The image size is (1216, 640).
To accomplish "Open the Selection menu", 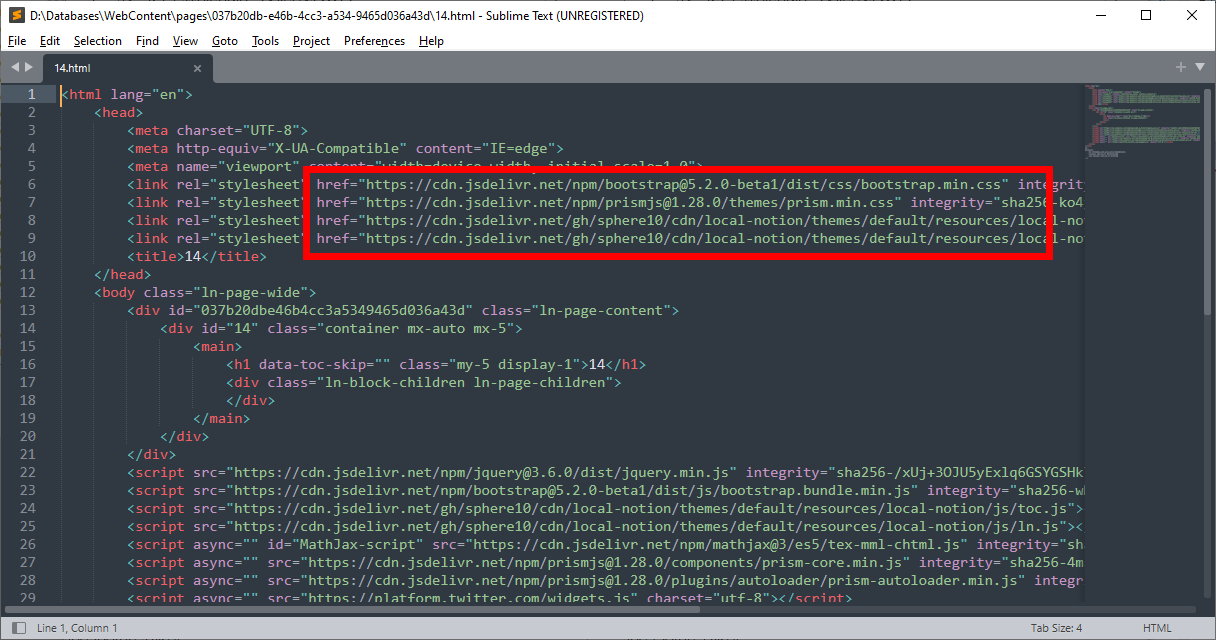I will click(98, 41).
